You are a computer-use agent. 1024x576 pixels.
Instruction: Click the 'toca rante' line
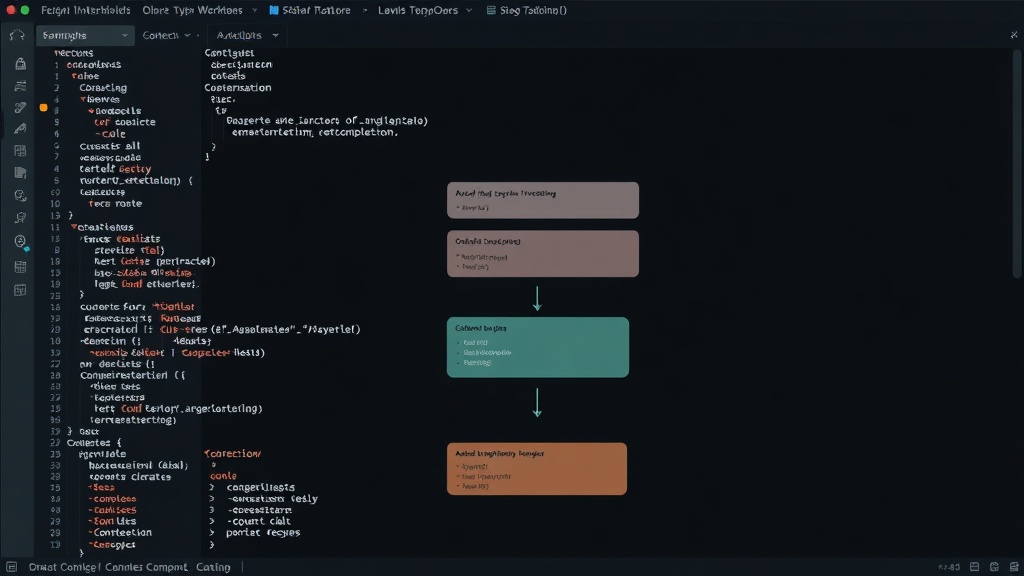[115, 203]
